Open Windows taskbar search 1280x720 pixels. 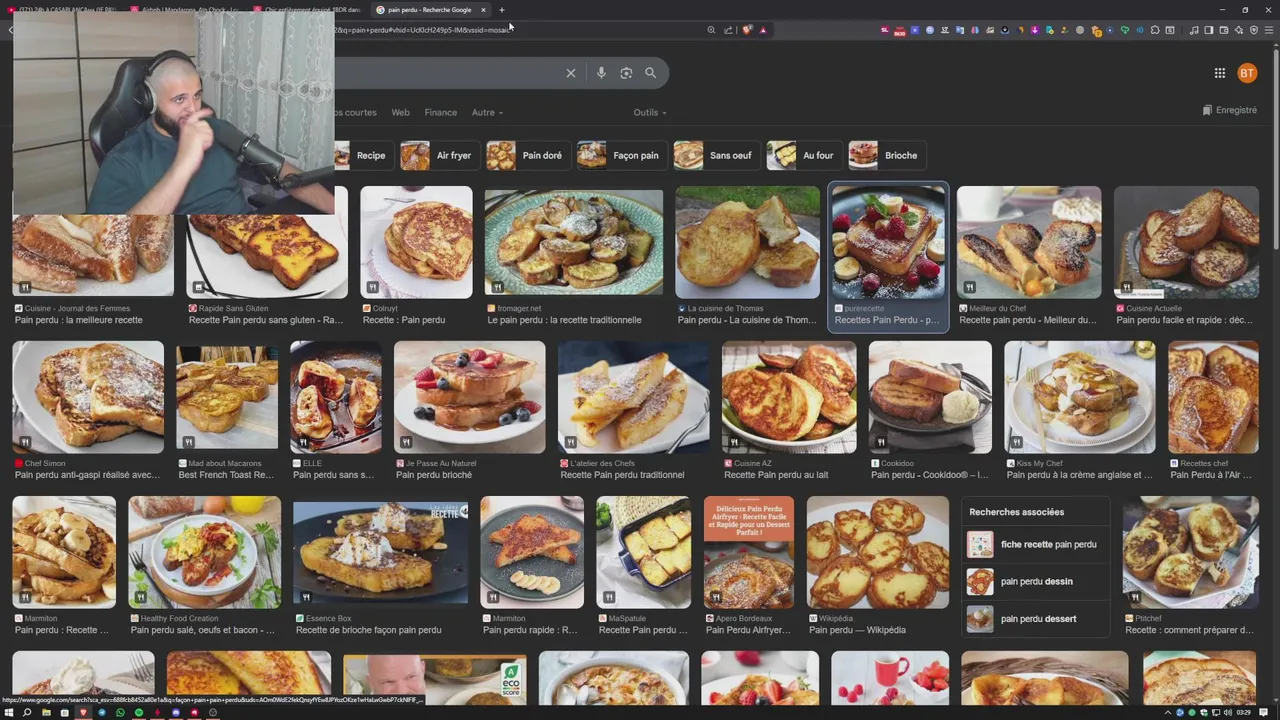coord(27,712)
